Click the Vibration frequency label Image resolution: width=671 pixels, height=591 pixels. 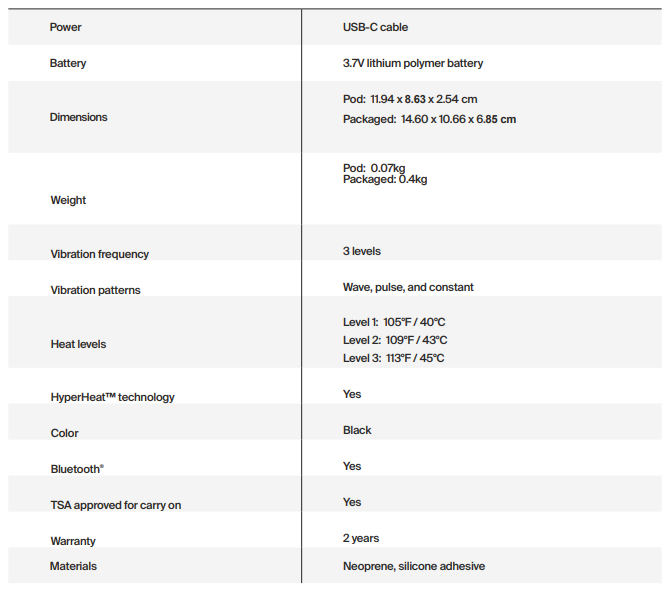[x=99, y=254]
